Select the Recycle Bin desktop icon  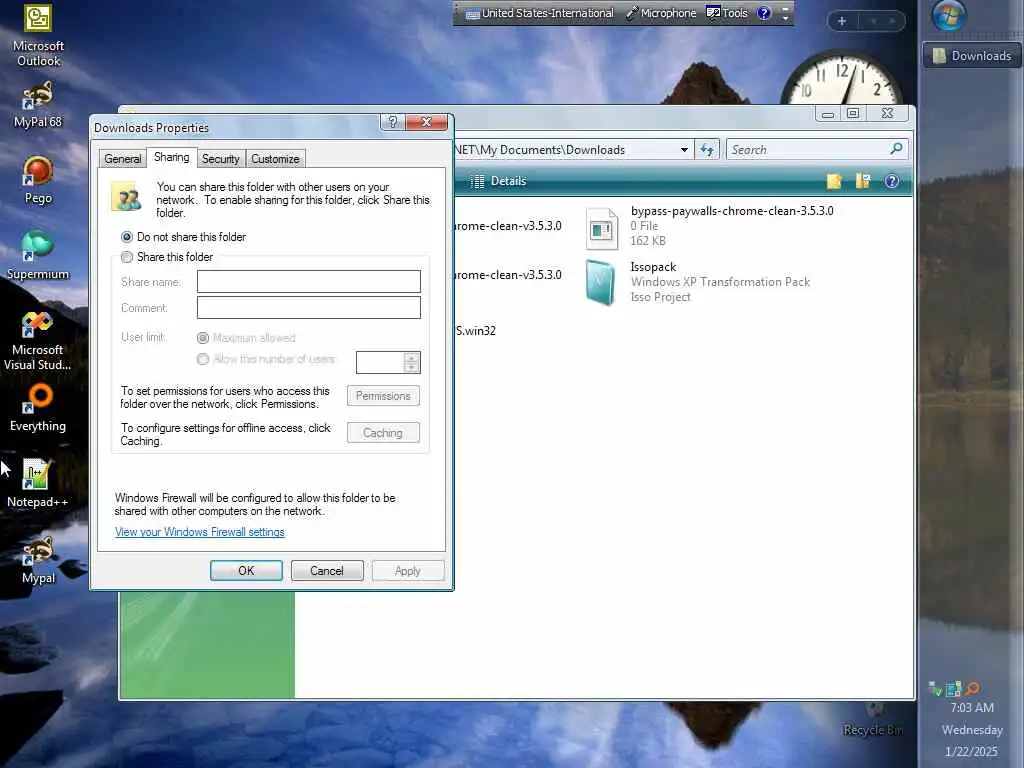(x=873, y=718)
